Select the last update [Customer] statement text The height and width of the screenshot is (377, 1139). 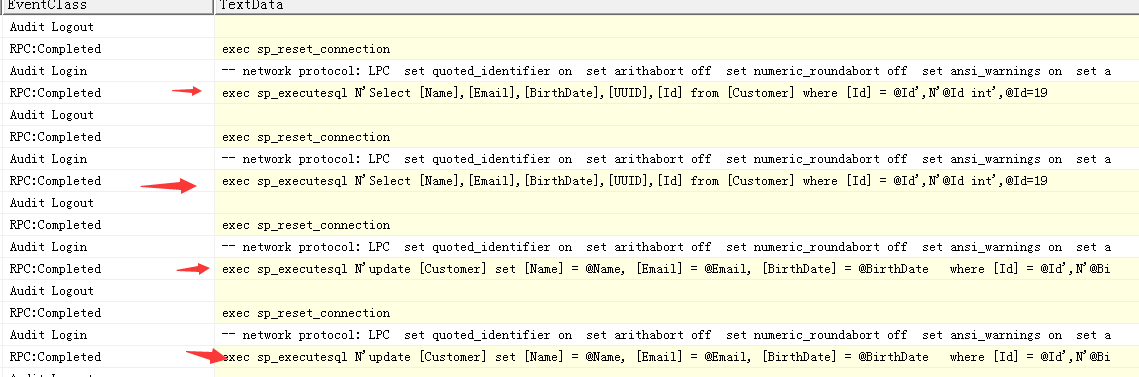666,357
